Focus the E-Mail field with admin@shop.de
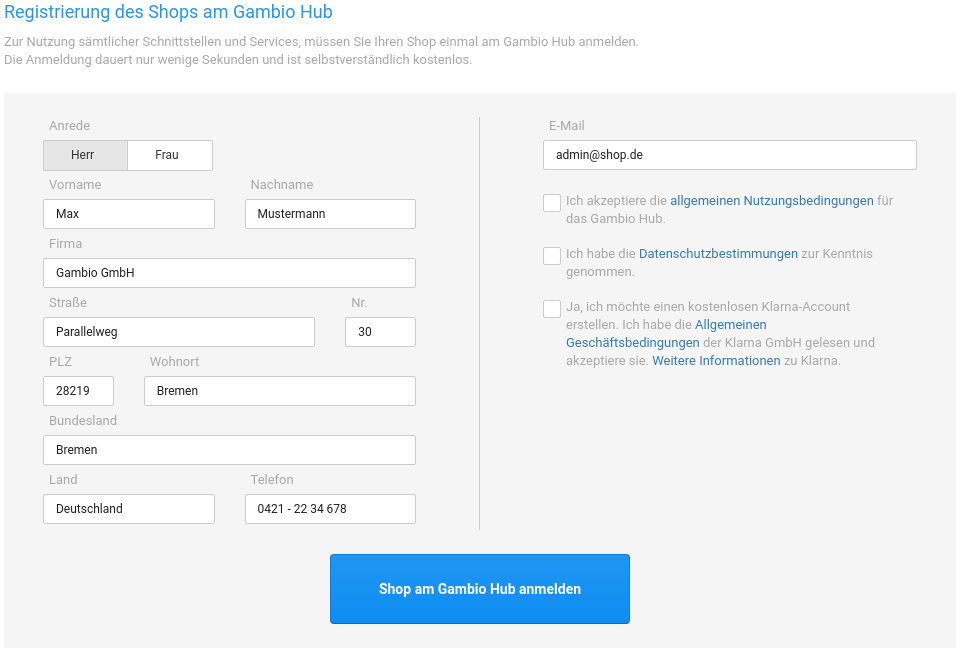 [730, 155]
